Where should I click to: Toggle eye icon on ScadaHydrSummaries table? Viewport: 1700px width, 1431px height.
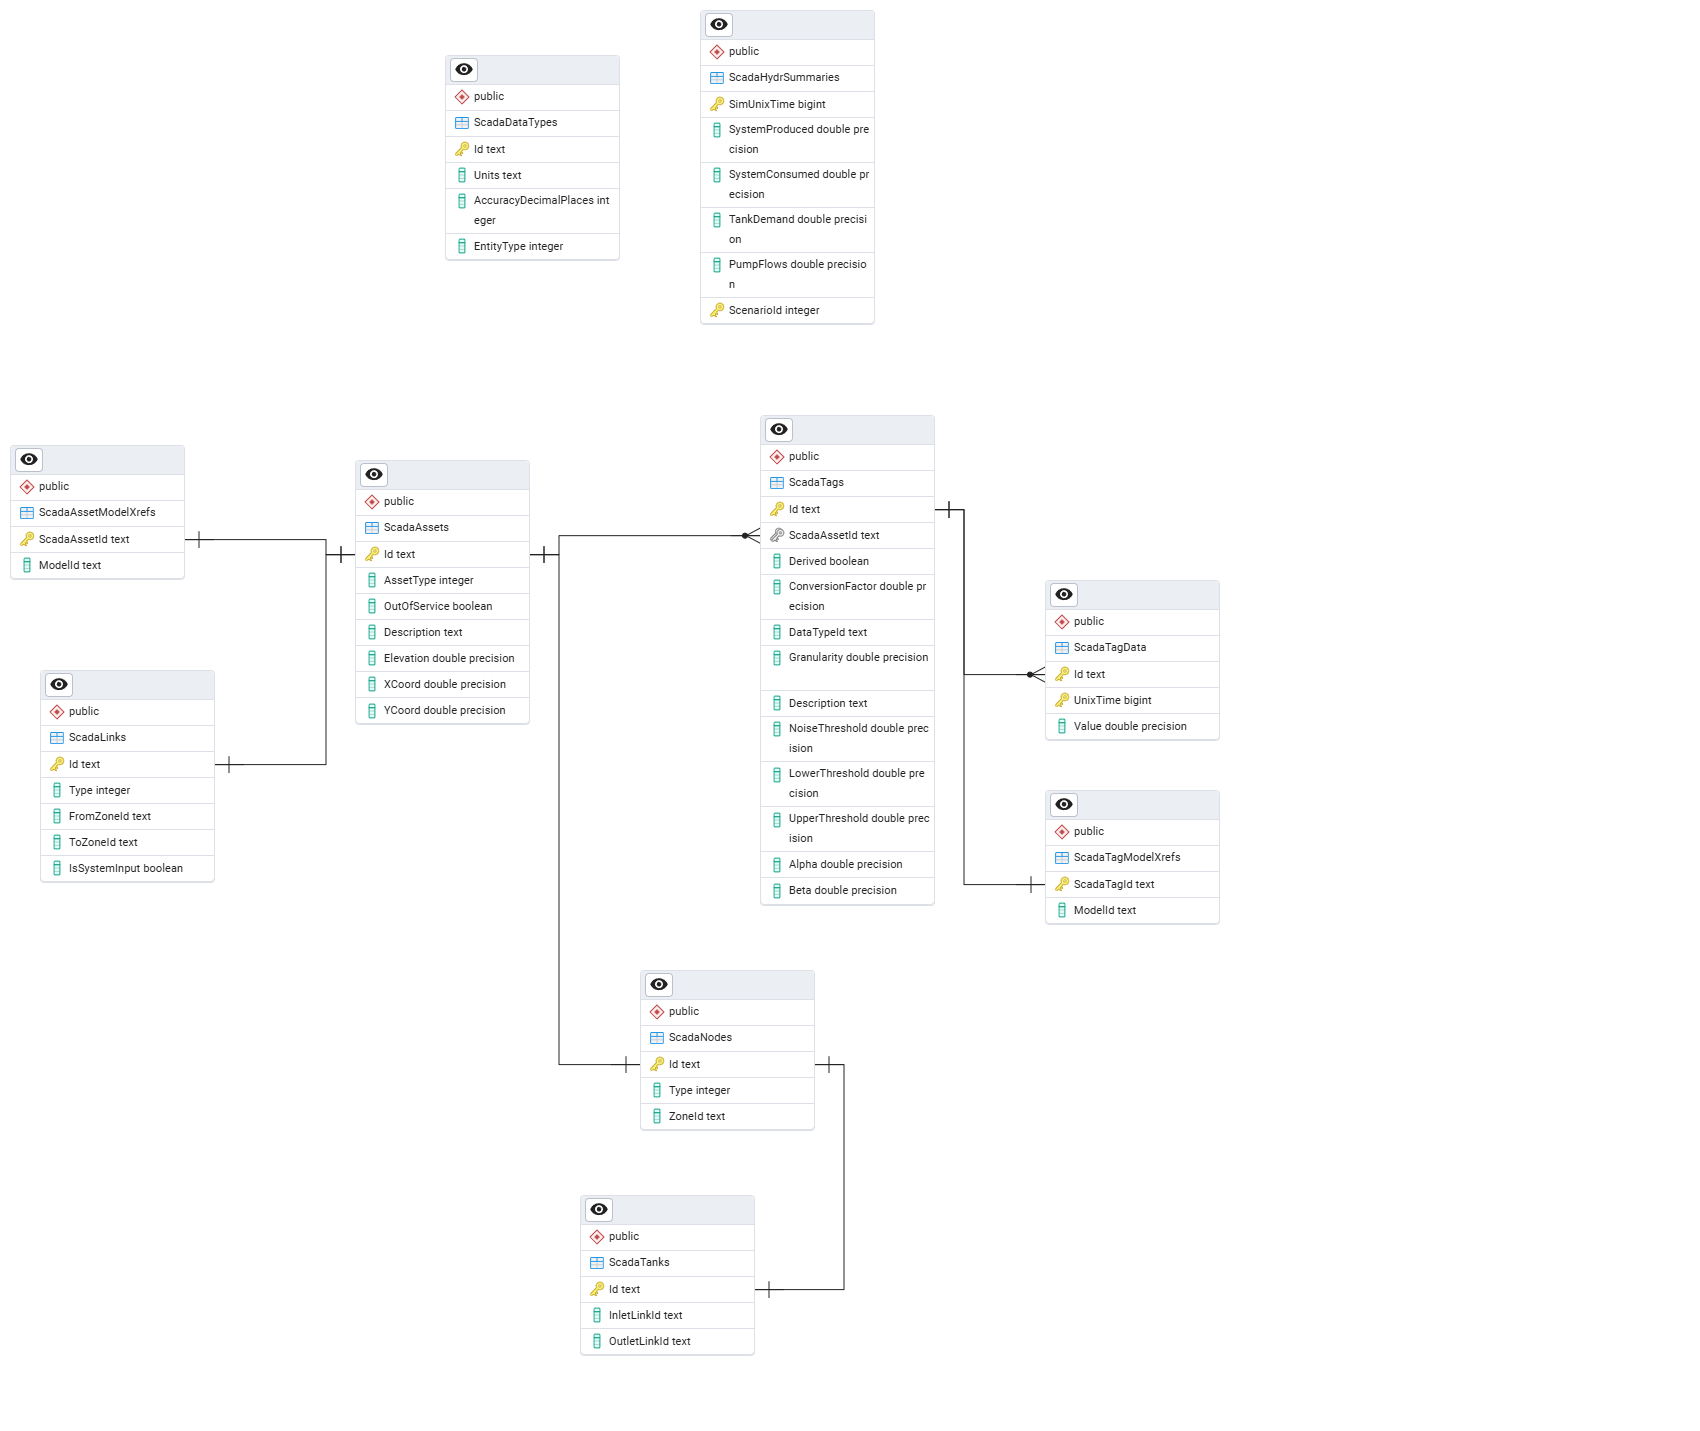[719, 25]
